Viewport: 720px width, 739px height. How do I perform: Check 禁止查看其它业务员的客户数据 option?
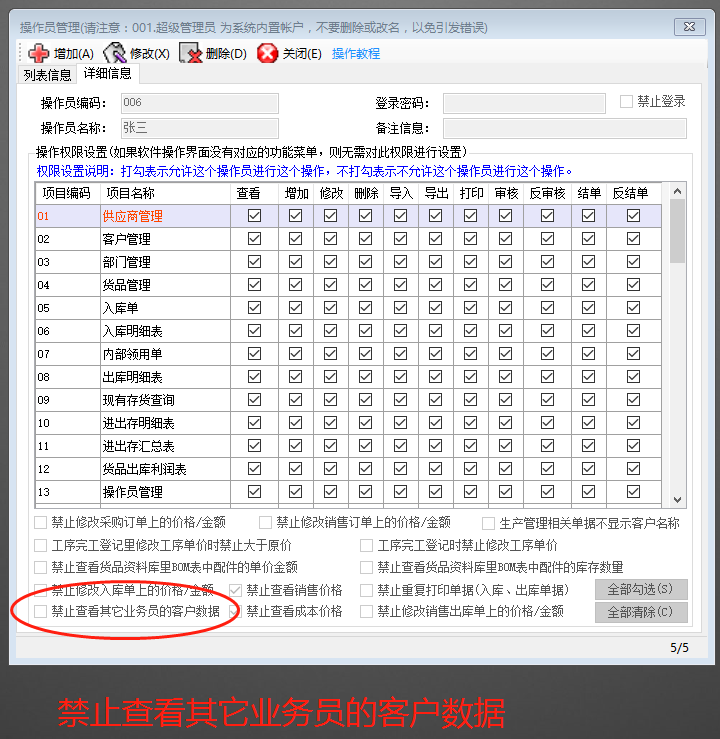41,611
